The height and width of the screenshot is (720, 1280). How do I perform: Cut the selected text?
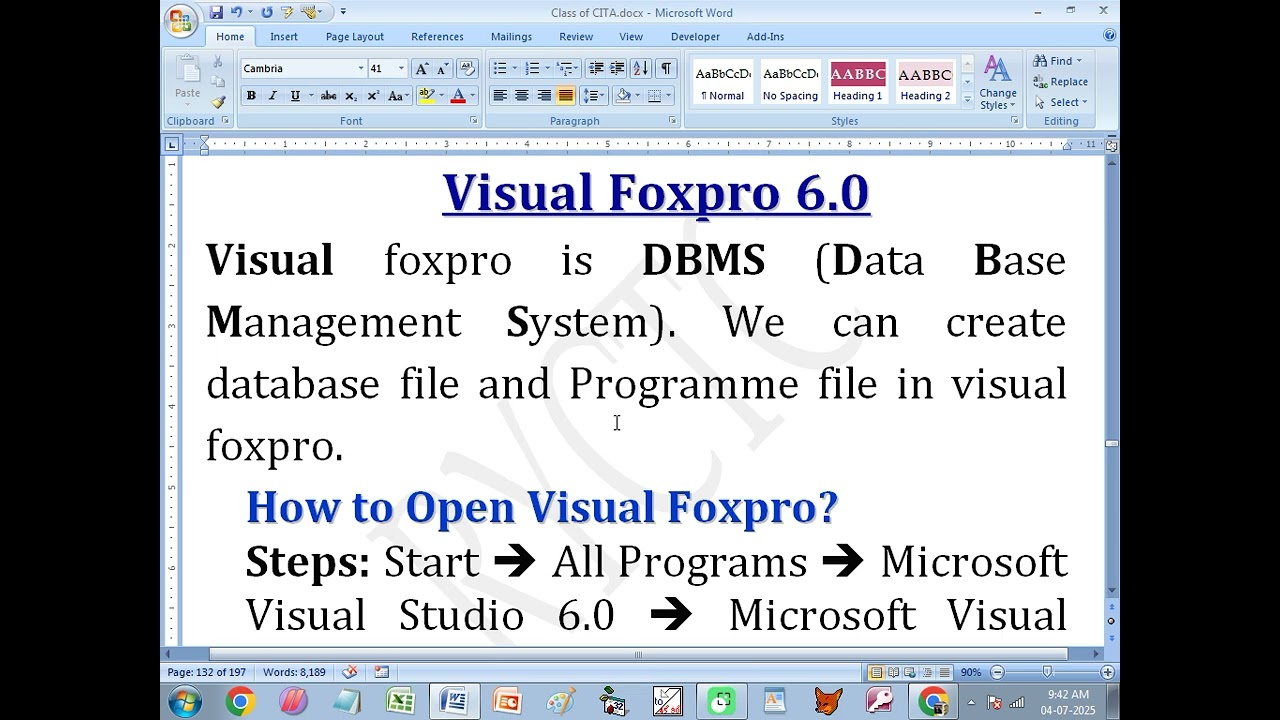tap(218, 62)
